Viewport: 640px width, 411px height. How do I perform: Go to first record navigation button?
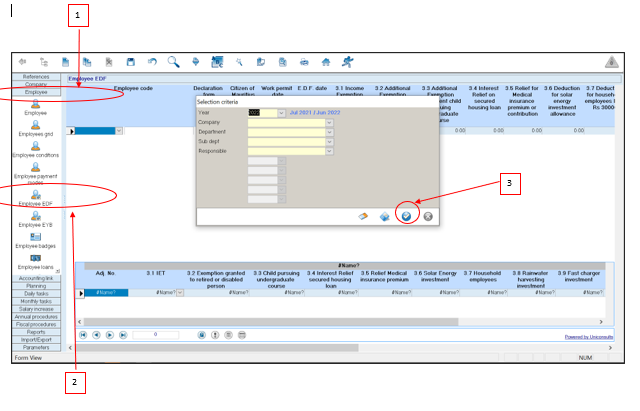point(83,334)
